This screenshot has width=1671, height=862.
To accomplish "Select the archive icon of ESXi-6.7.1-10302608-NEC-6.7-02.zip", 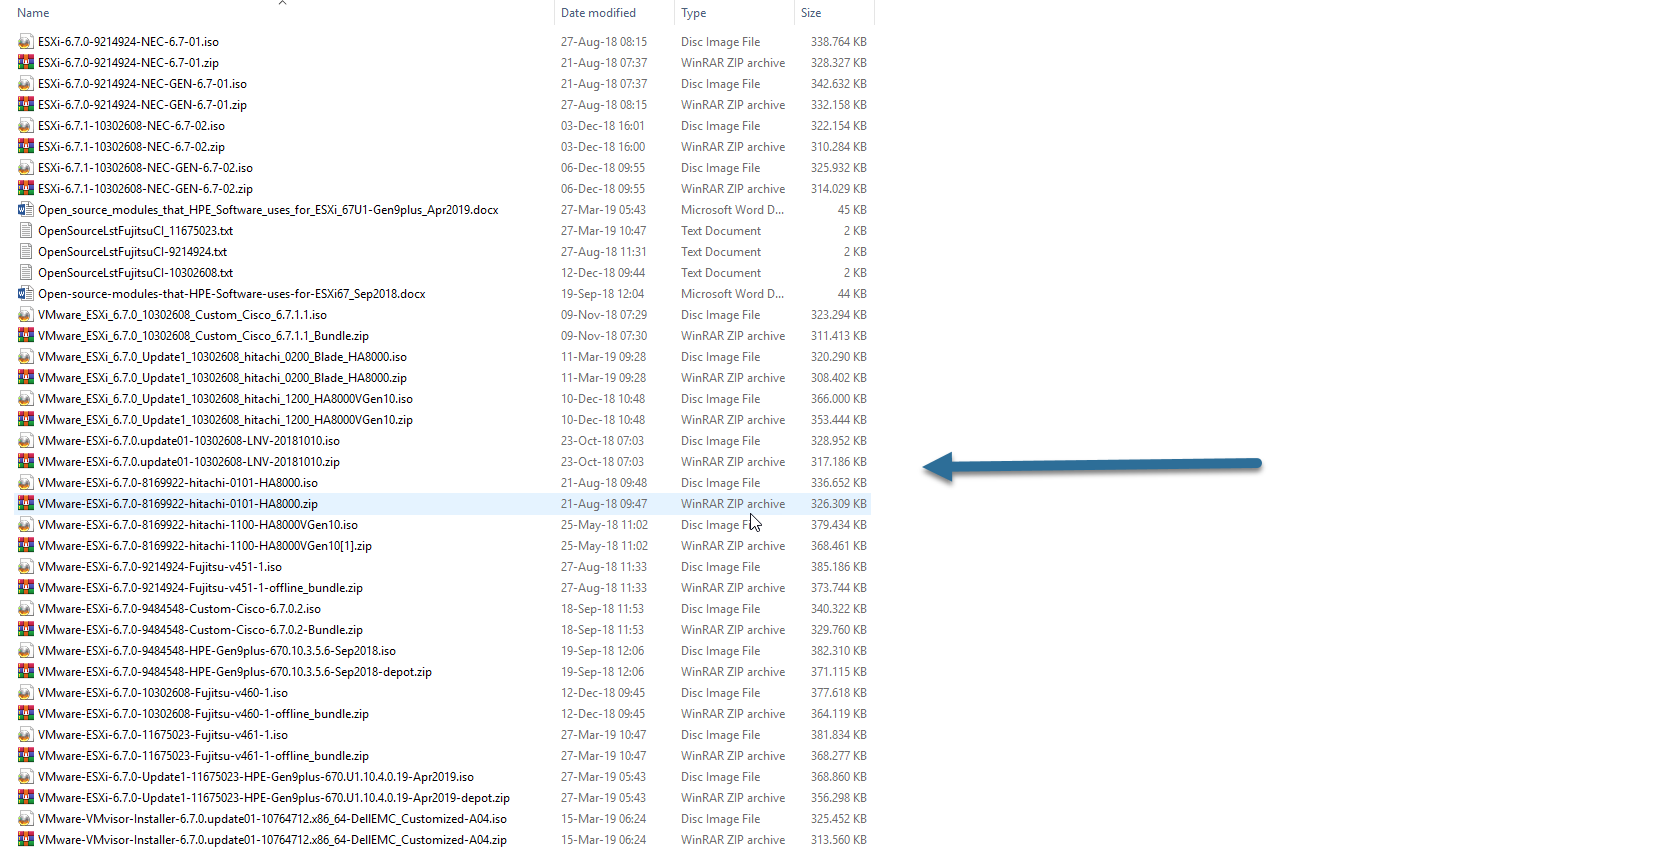I will [26, 147].
